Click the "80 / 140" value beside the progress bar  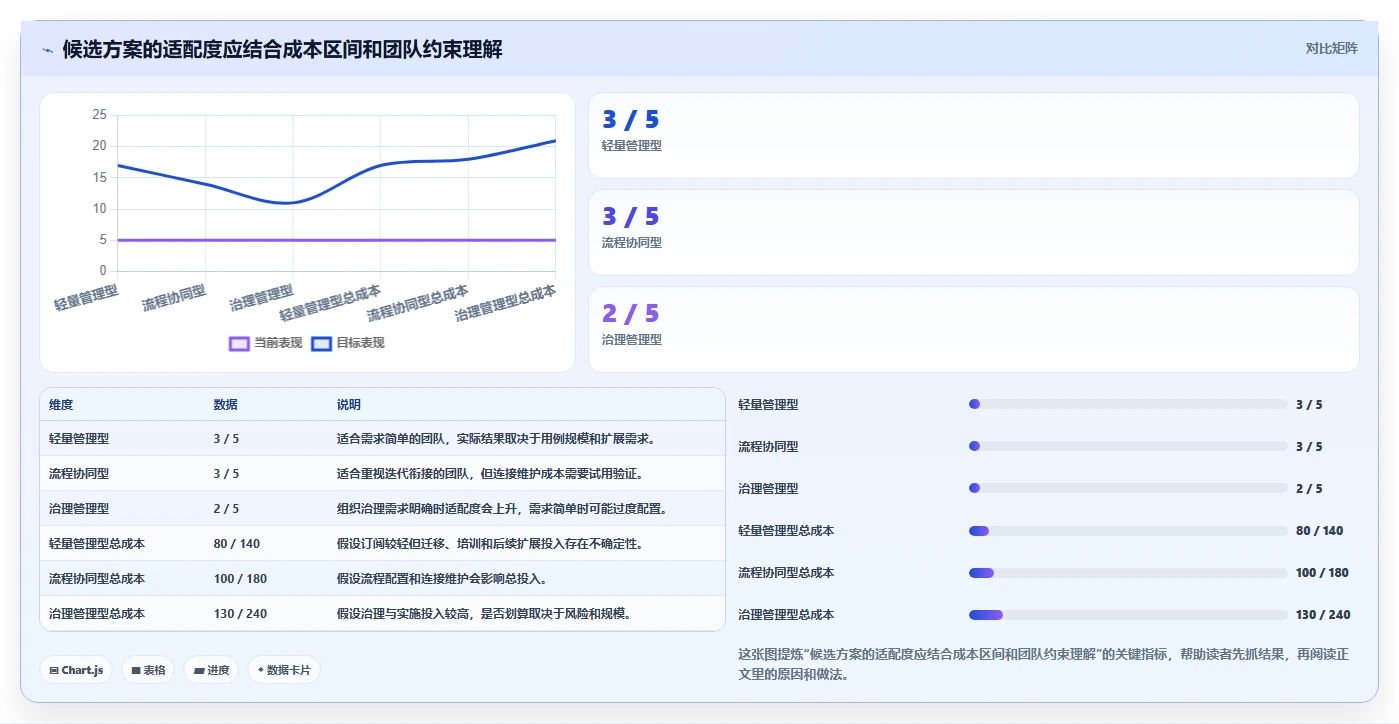1319,531
